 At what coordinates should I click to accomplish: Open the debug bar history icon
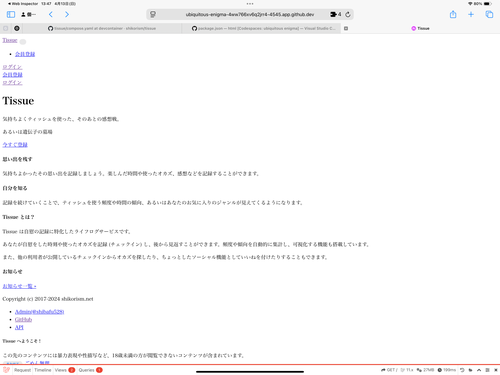[462, 370]
